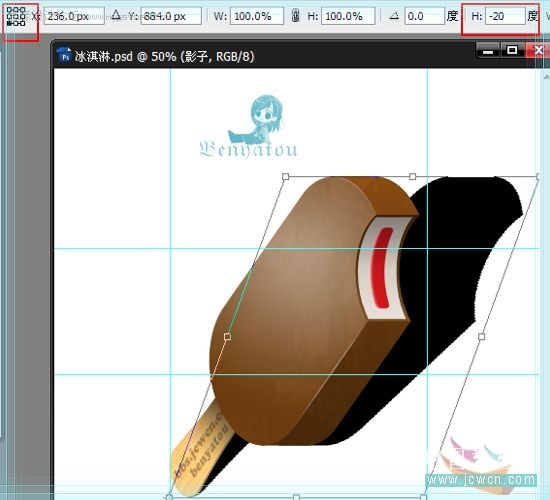Screen dimensions: 550x500
Task: Click the W width field showing 100.0%
Action: [257, 16]
